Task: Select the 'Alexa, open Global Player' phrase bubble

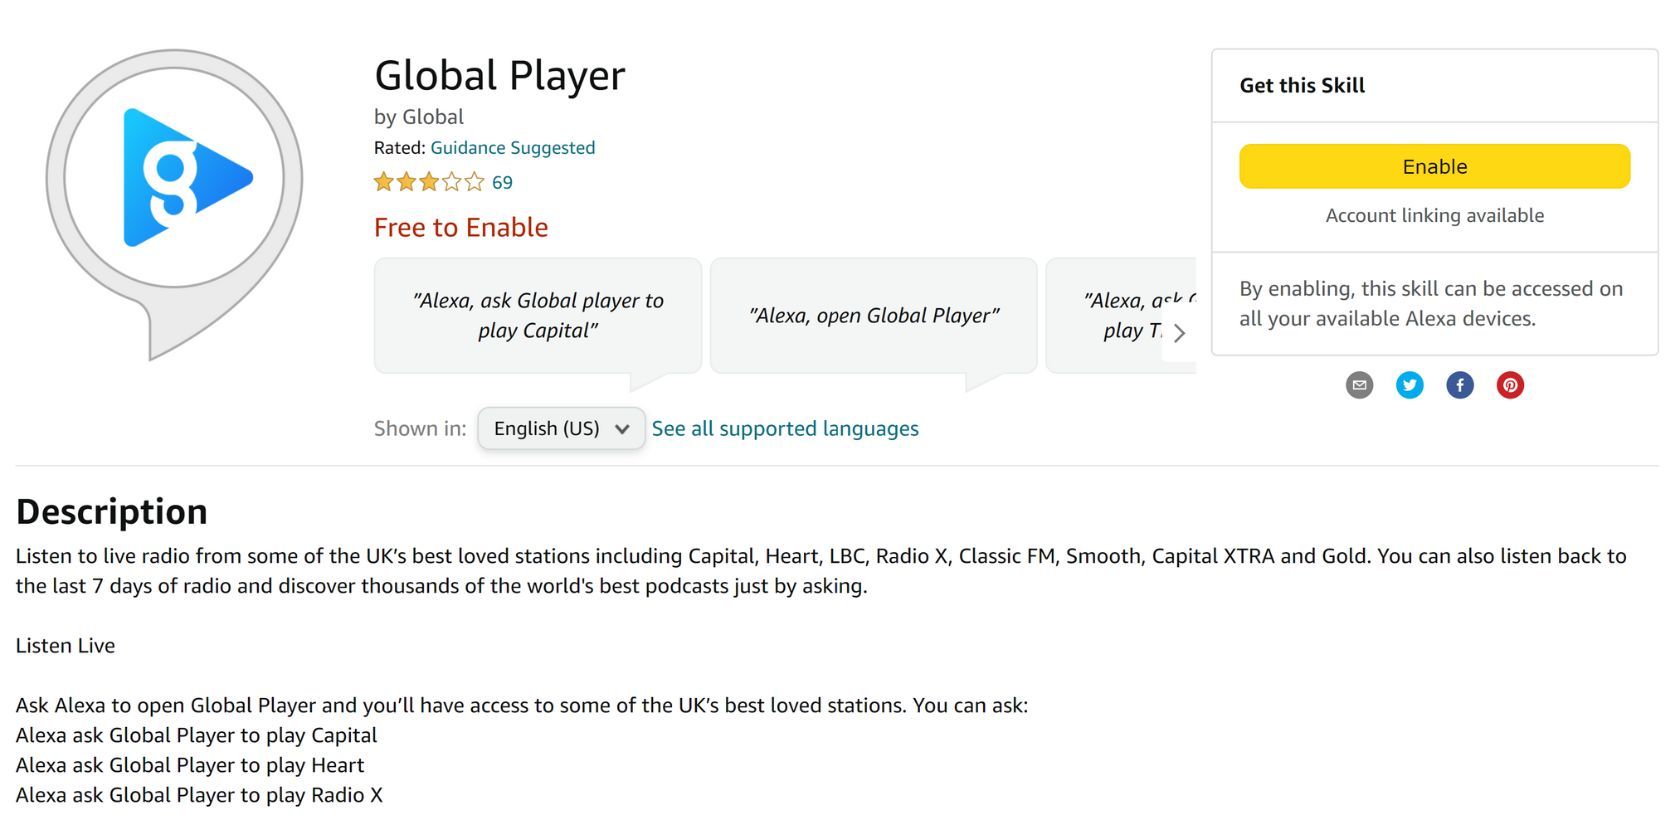Action: (873, 314)
